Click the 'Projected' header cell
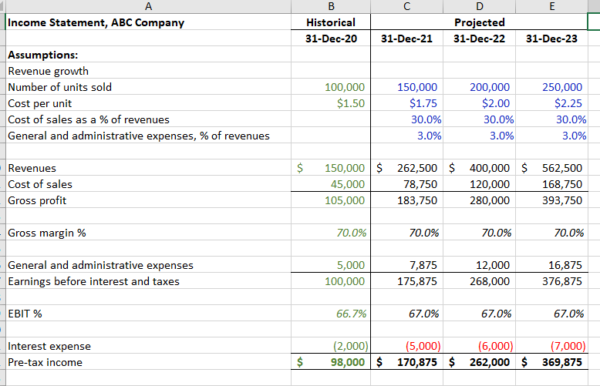600x386 pixels. tap(479, 22)
